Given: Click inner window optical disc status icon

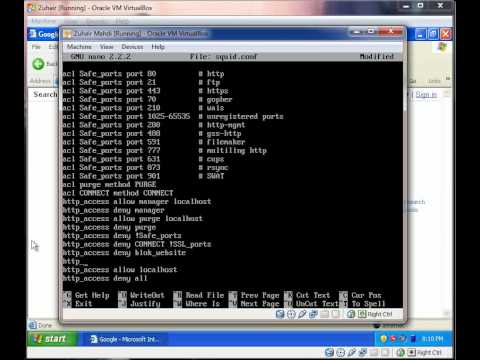Looking at the screenshot, I should point(291,314).
